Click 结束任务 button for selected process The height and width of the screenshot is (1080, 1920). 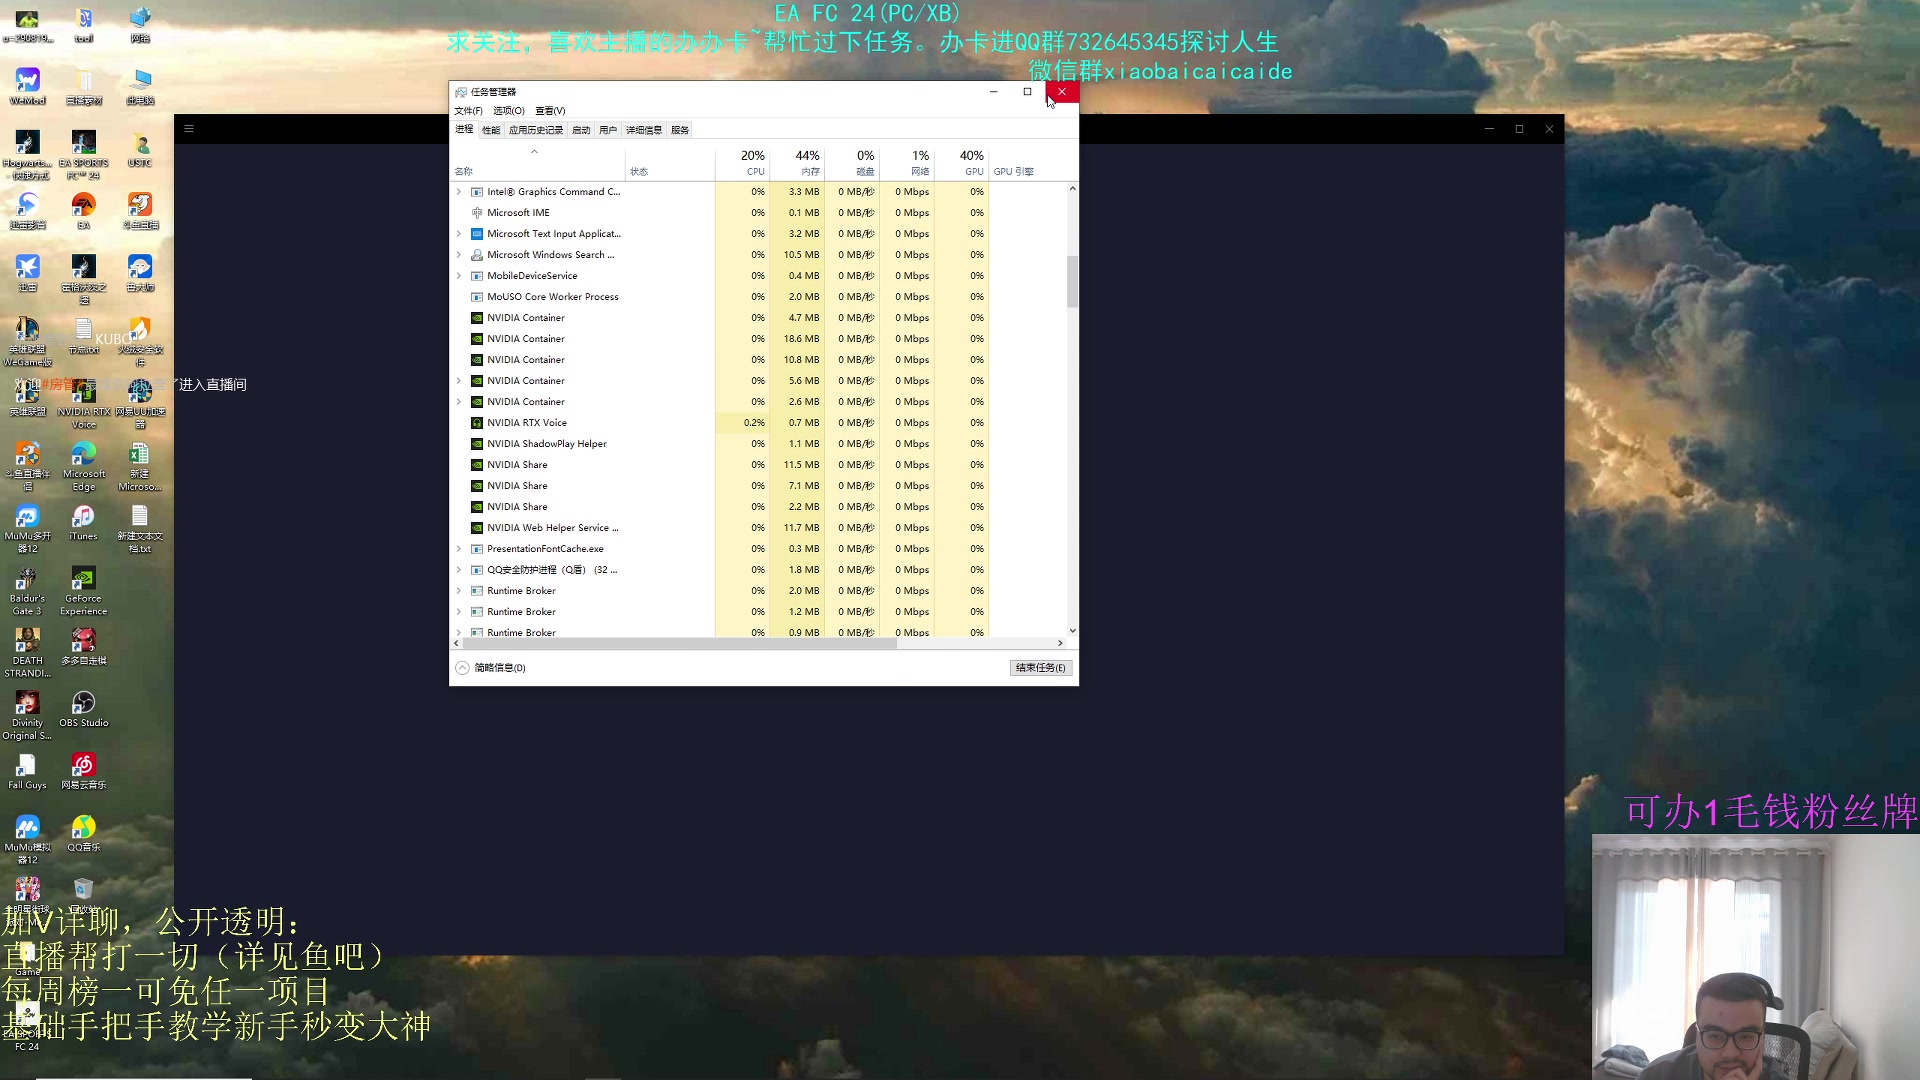point(1040,667)
